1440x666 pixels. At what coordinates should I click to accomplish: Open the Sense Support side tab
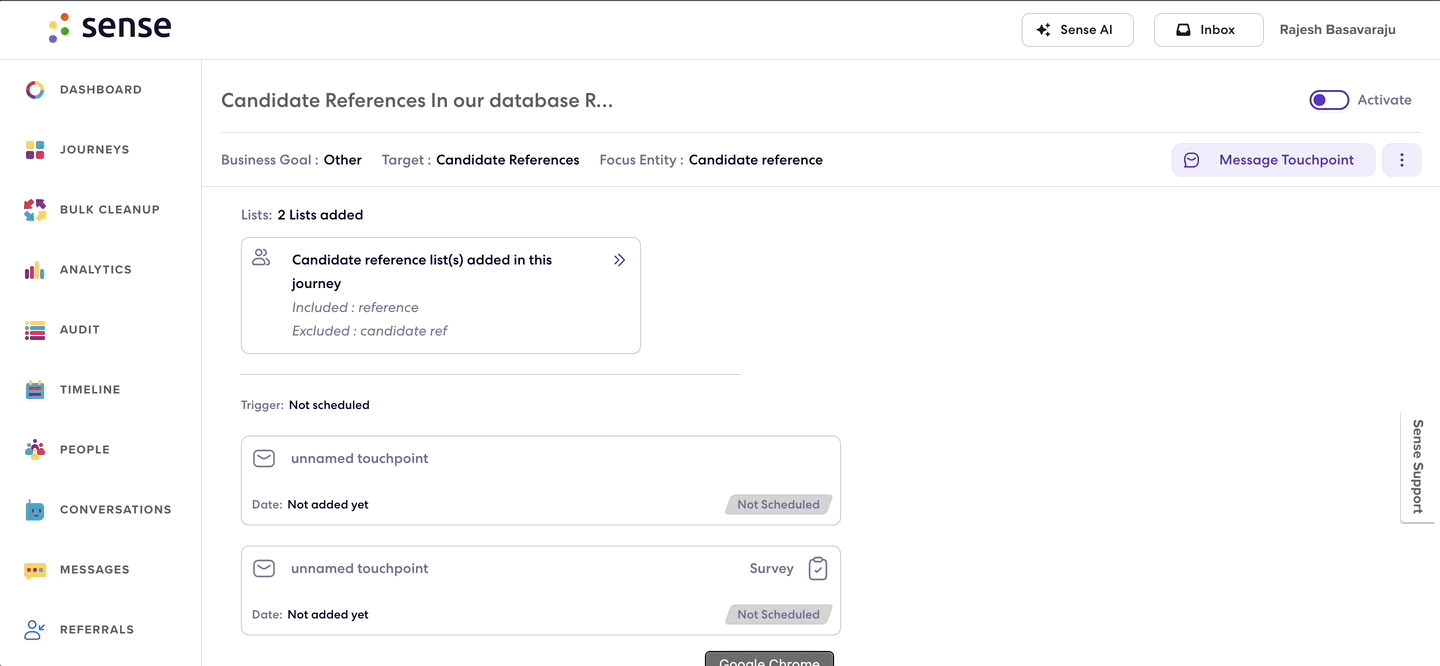[x=1417, y=466]
